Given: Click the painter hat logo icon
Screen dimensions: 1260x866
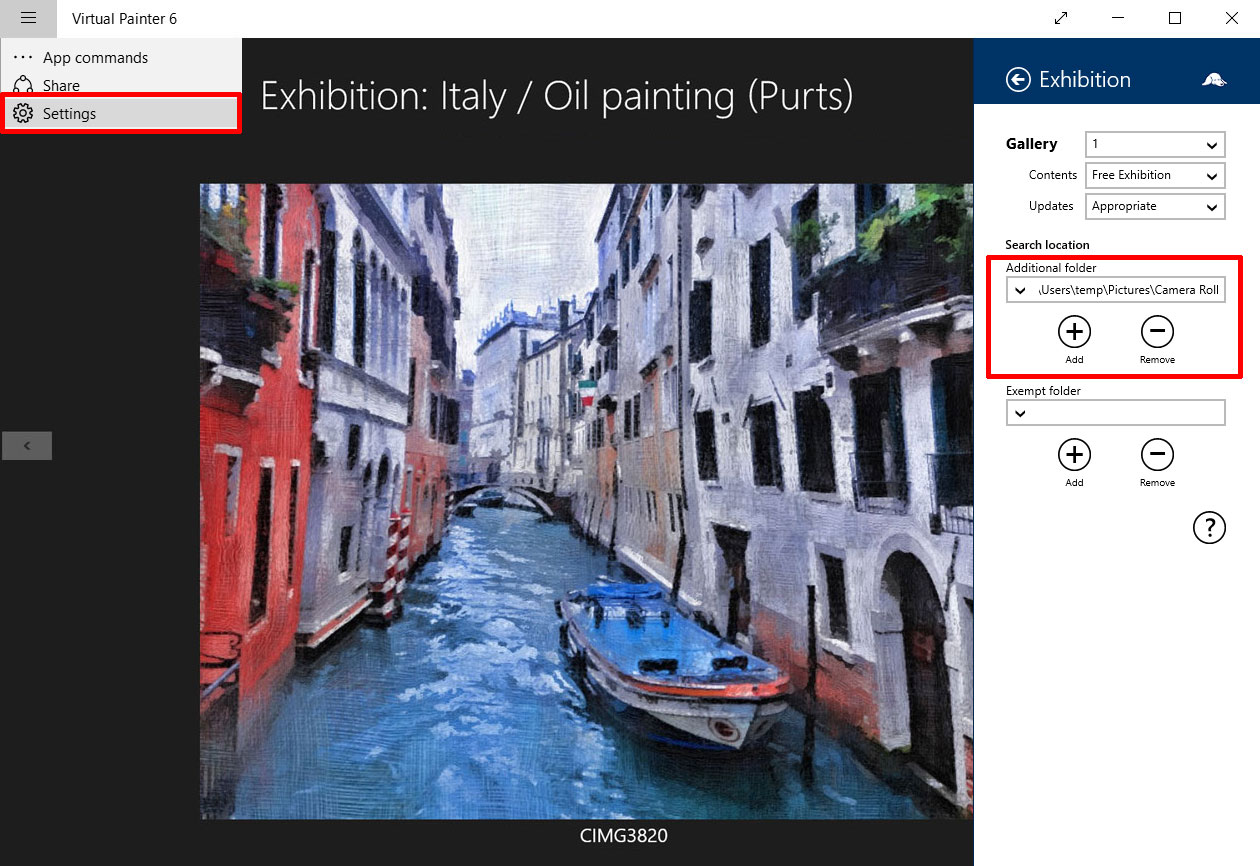Looking at the screenshot, I should [1214, 80].
